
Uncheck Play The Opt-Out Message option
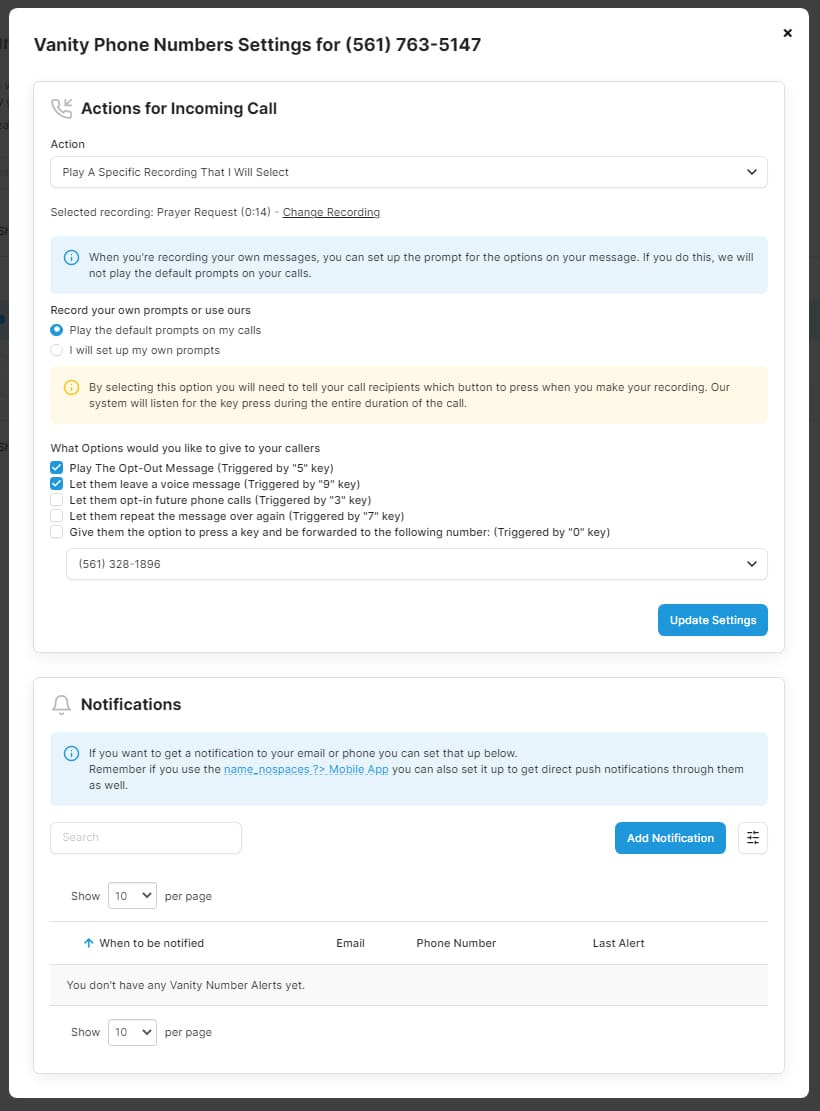point(57,468)
